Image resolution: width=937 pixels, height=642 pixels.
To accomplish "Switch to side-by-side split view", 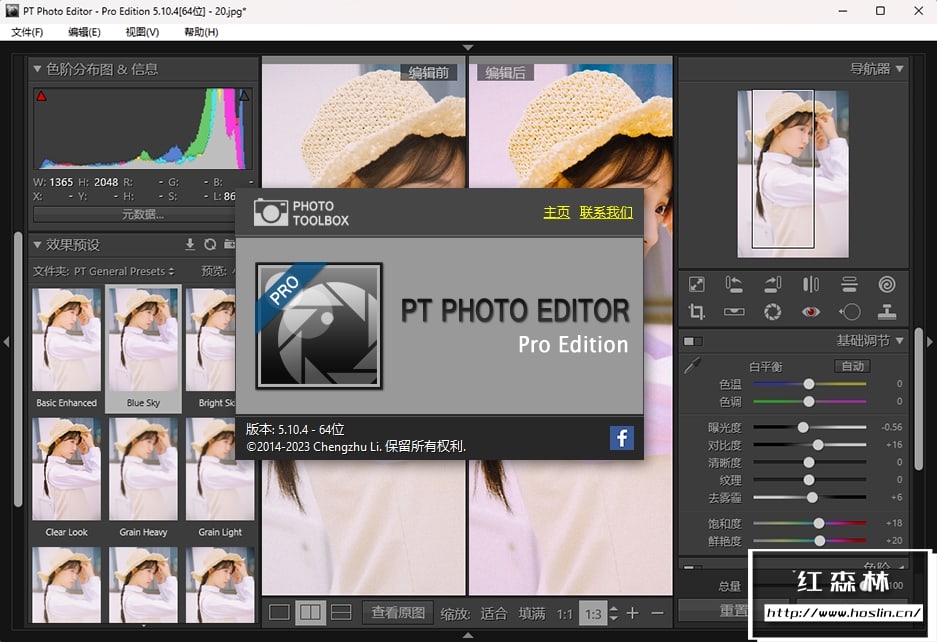I will point(310,612).
